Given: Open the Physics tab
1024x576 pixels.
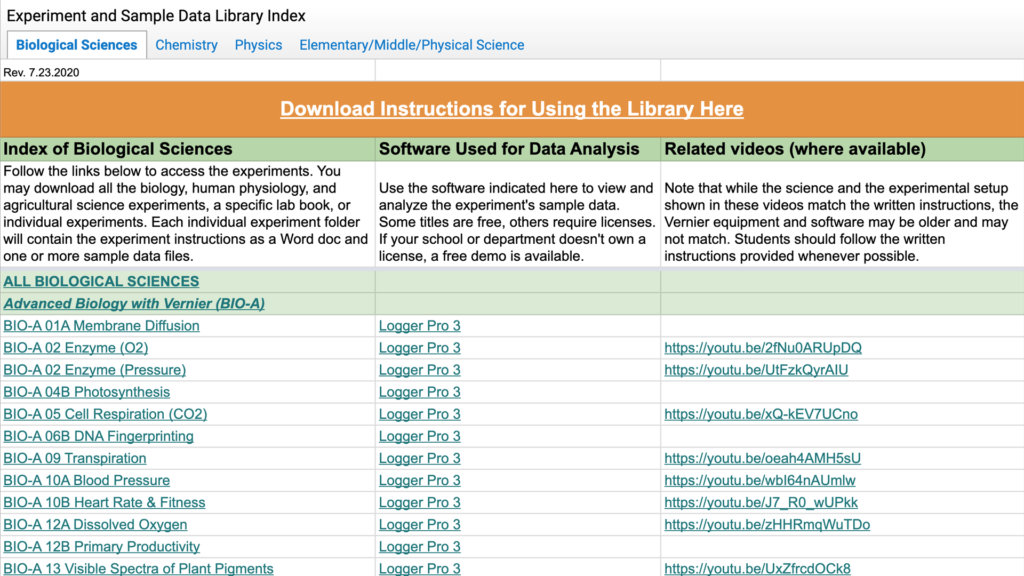Looking at the screenshot, I should tap(258, 45).
